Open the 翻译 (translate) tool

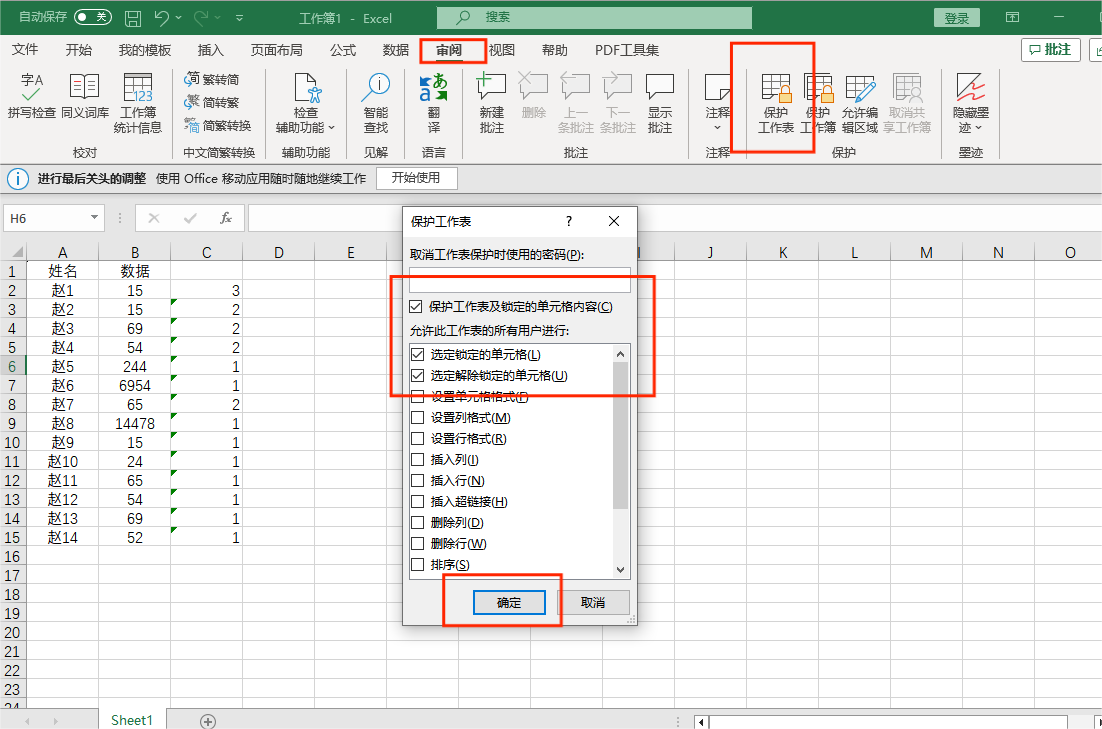coord(434,100)
